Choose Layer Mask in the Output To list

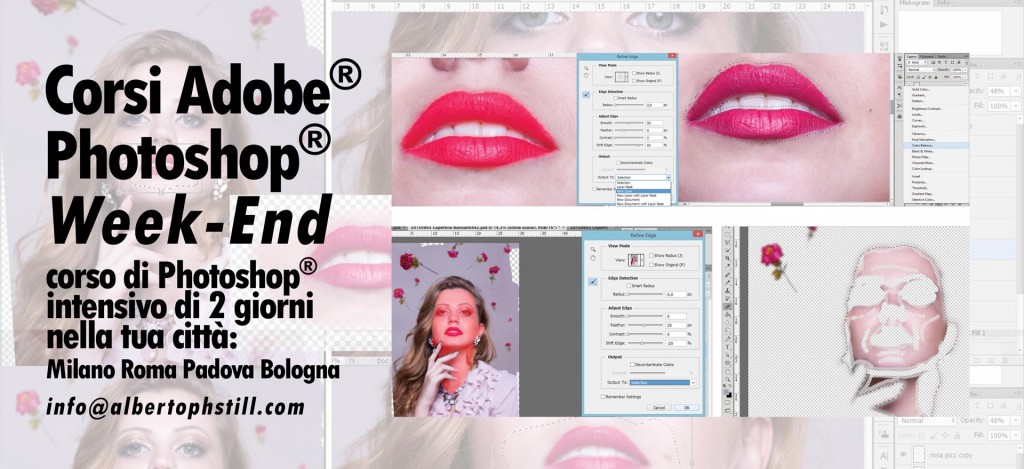(x=643, y=187)
